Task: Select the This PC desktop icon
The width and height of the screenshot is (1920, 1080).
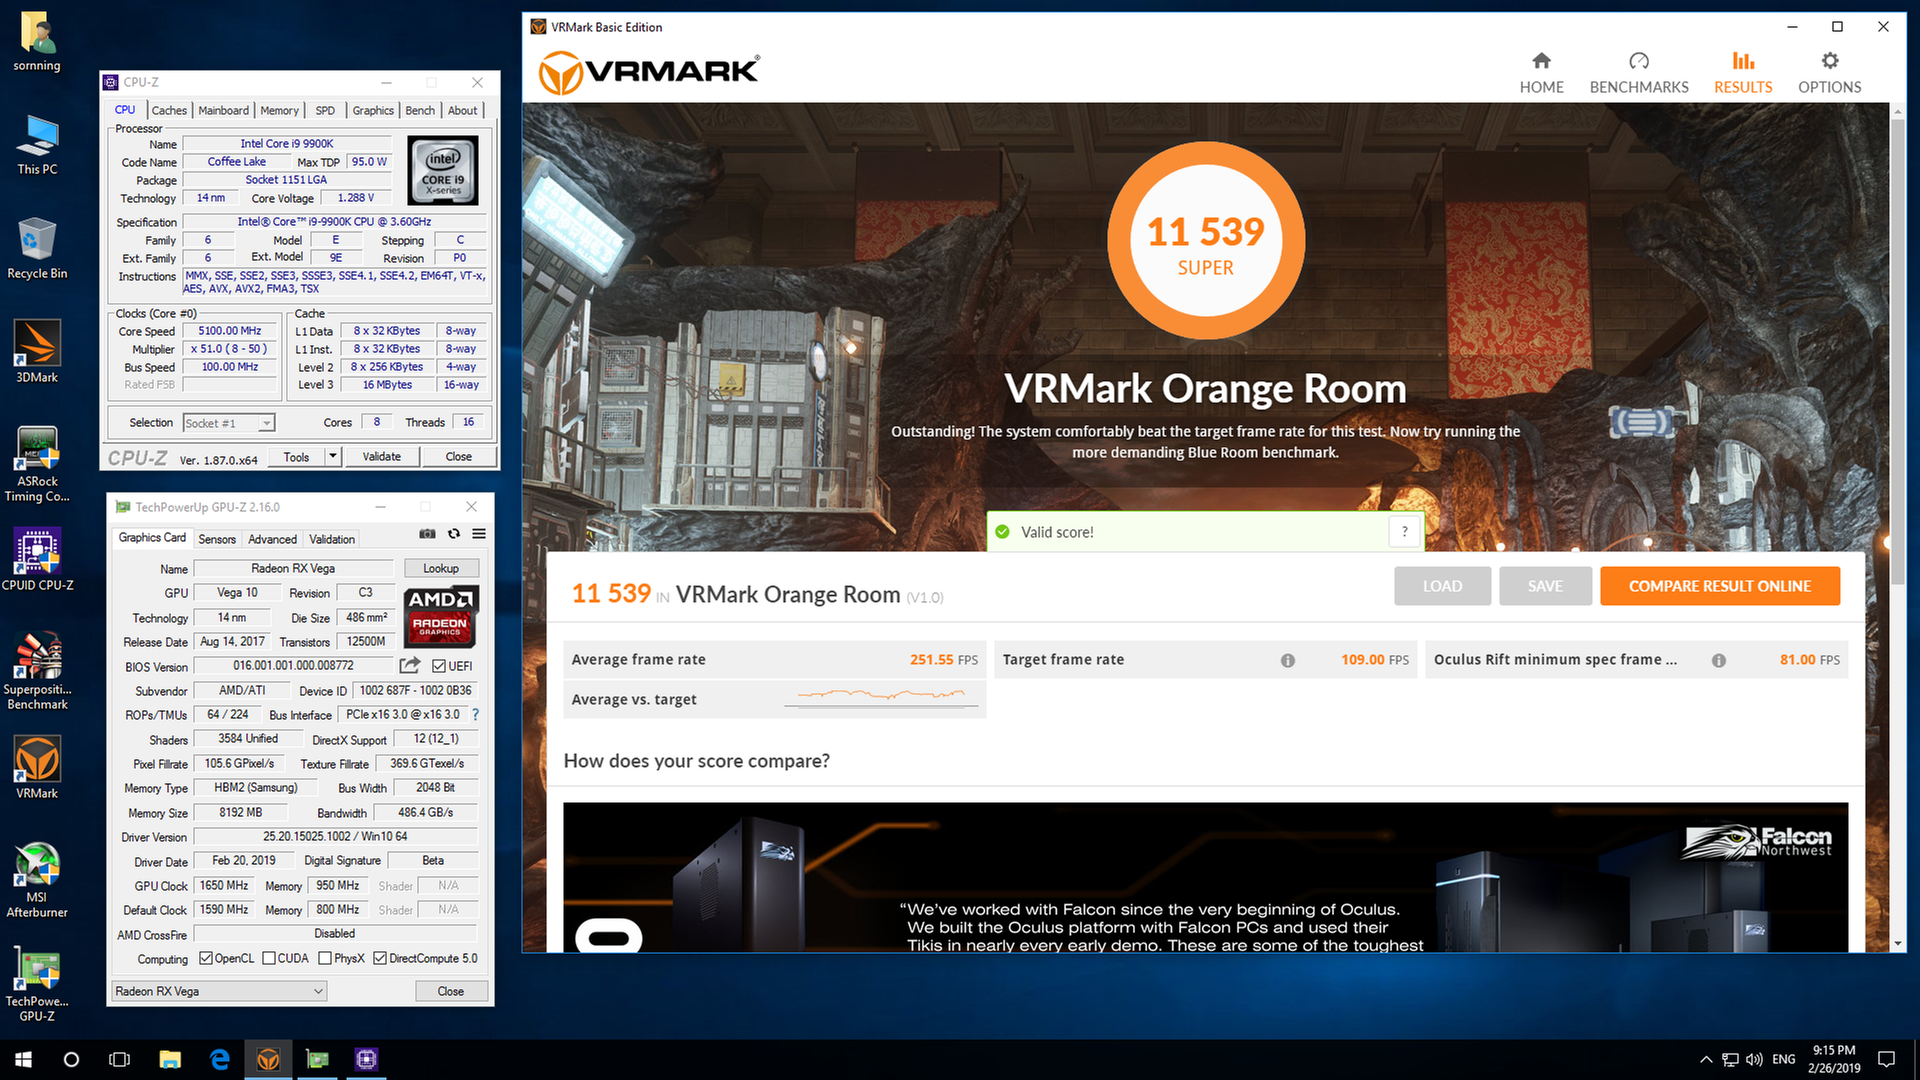Action: click(37, 145)
